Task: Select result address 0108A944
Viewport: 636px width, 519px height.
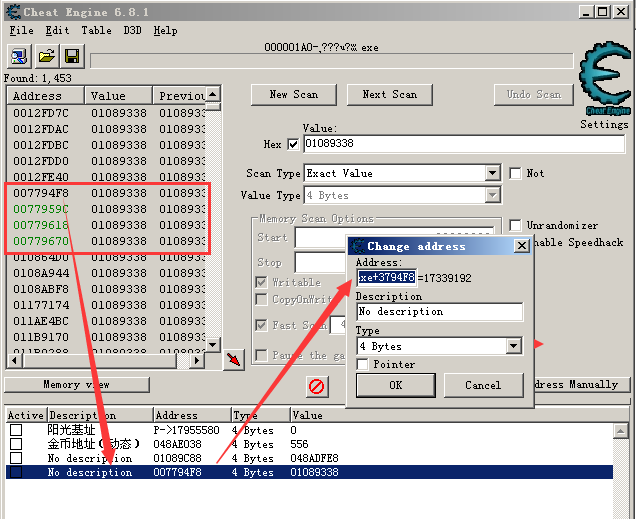Action: pos(41,273)
